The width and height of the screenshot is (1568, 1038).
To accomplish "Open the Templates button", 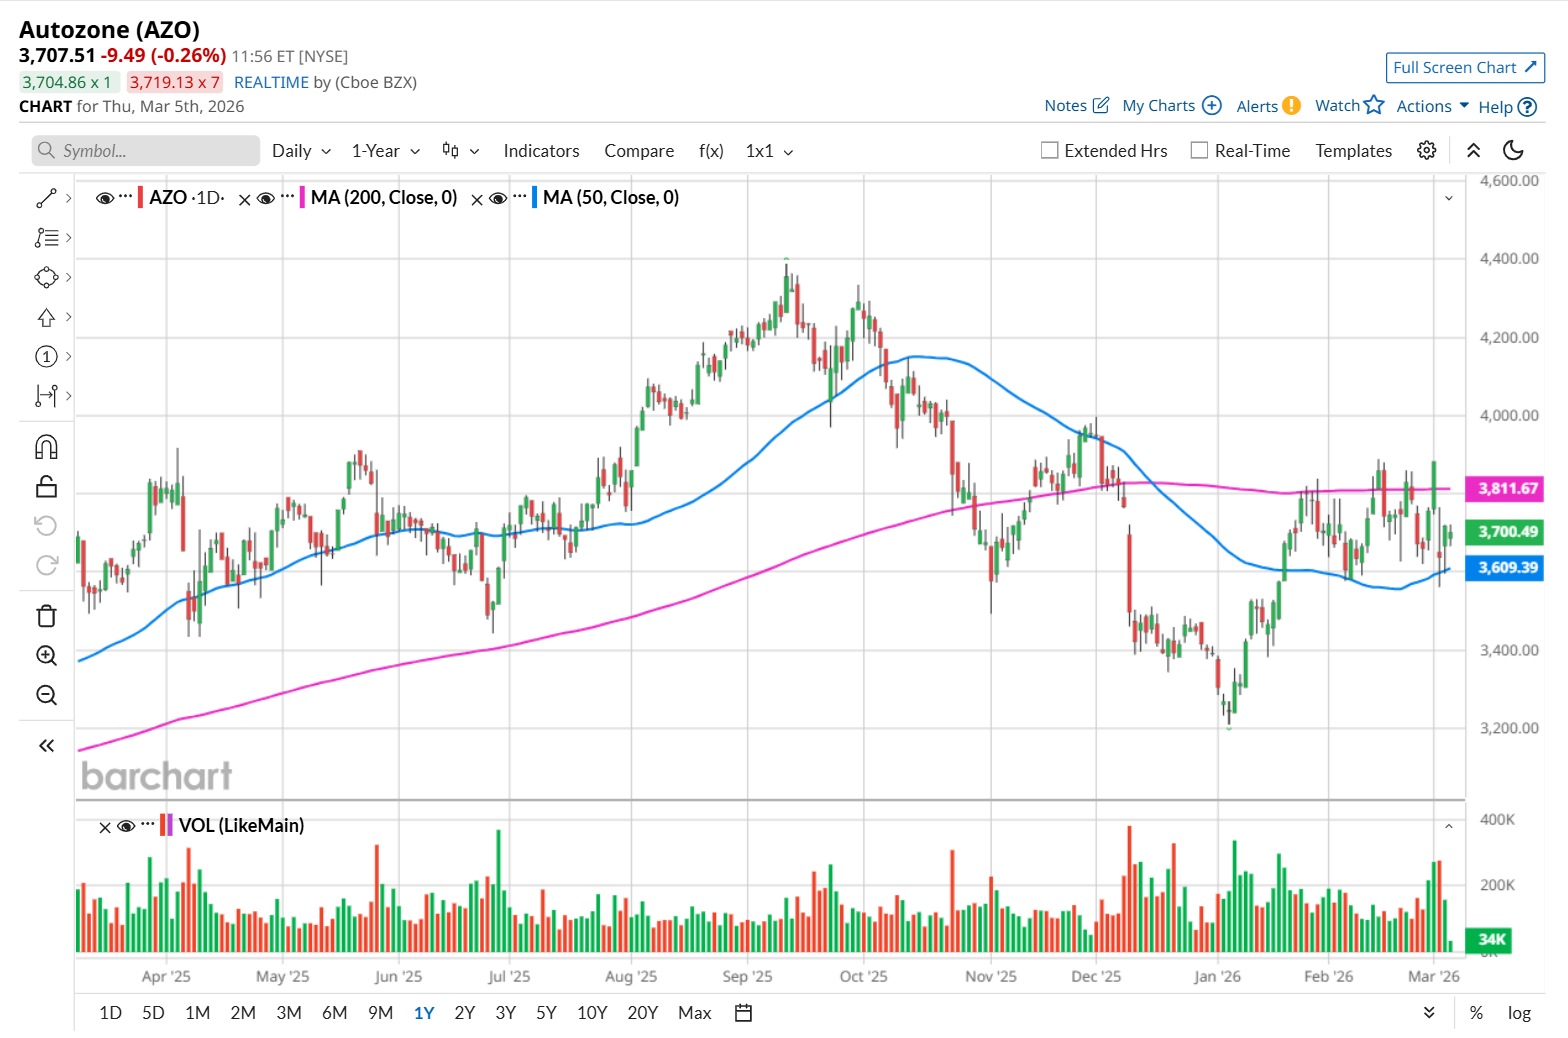I will pos(1353,151).
